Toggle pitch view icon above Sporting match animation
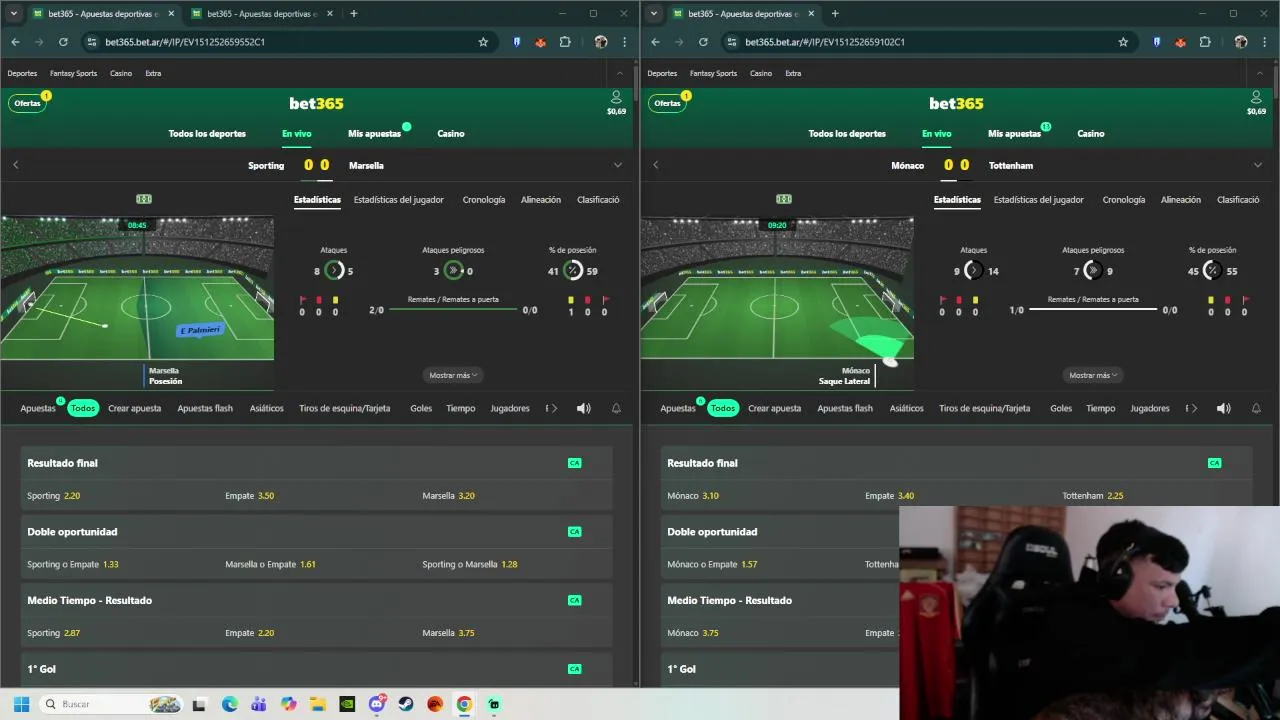Image resolution: width=1280 pixels, height=720 pixels. [x=144, y=199]
